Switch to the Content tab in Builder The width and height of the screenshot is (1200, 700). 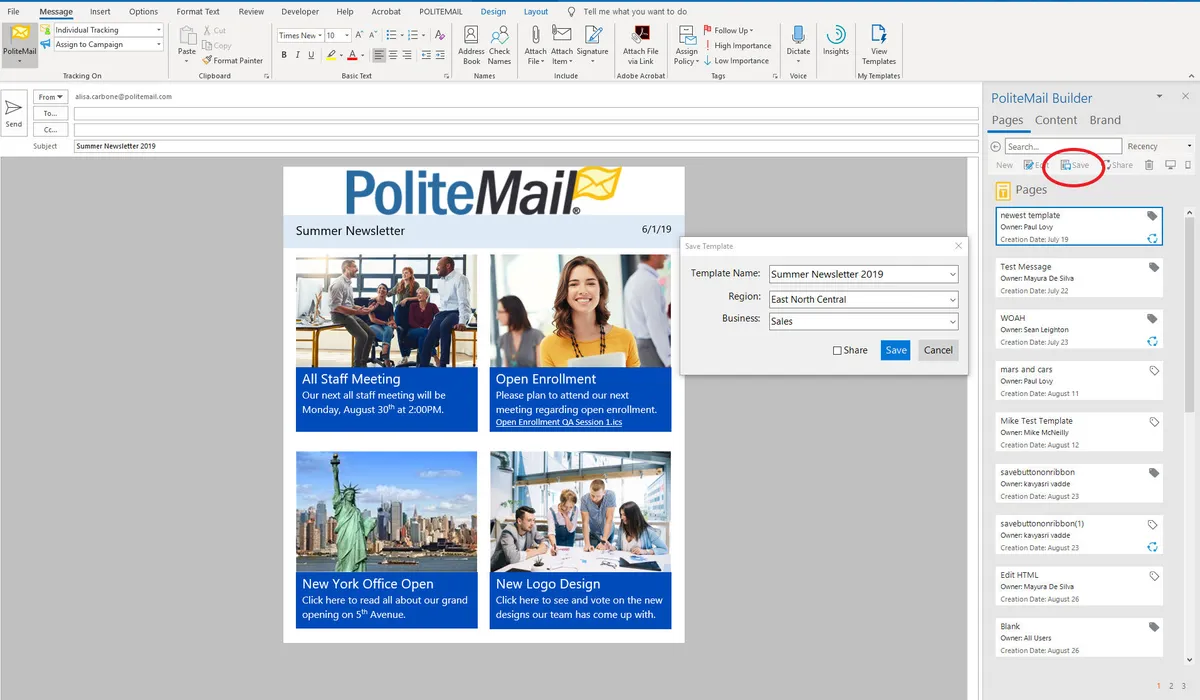(1055, 120)
